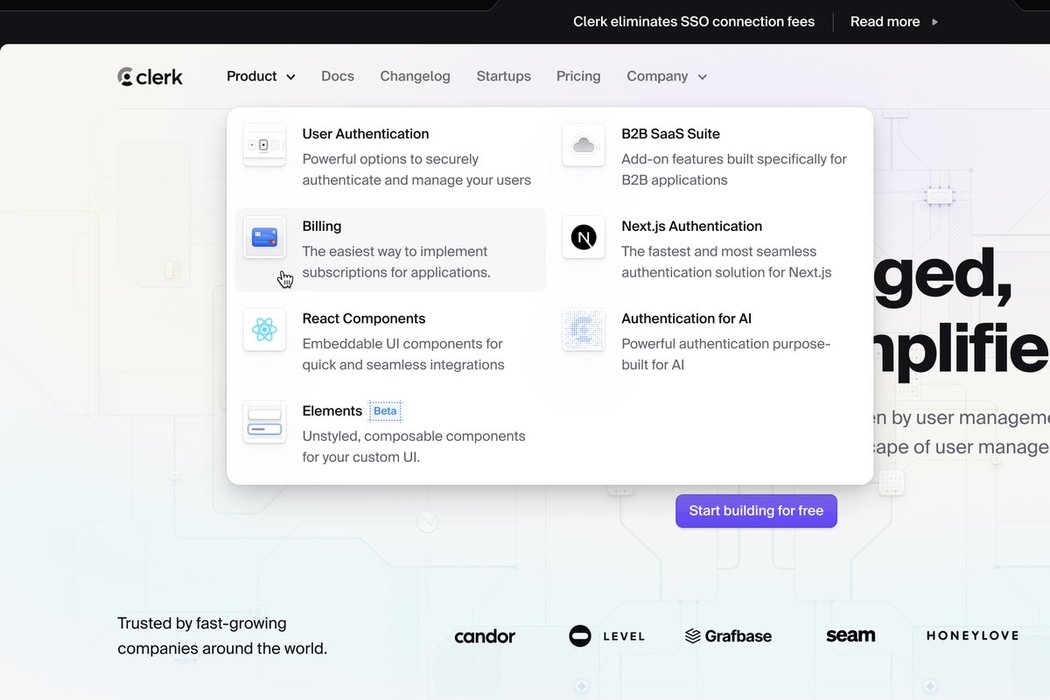Open the Startups navigation link
This screenshot has height=700, width=1050.
[504, 76]
